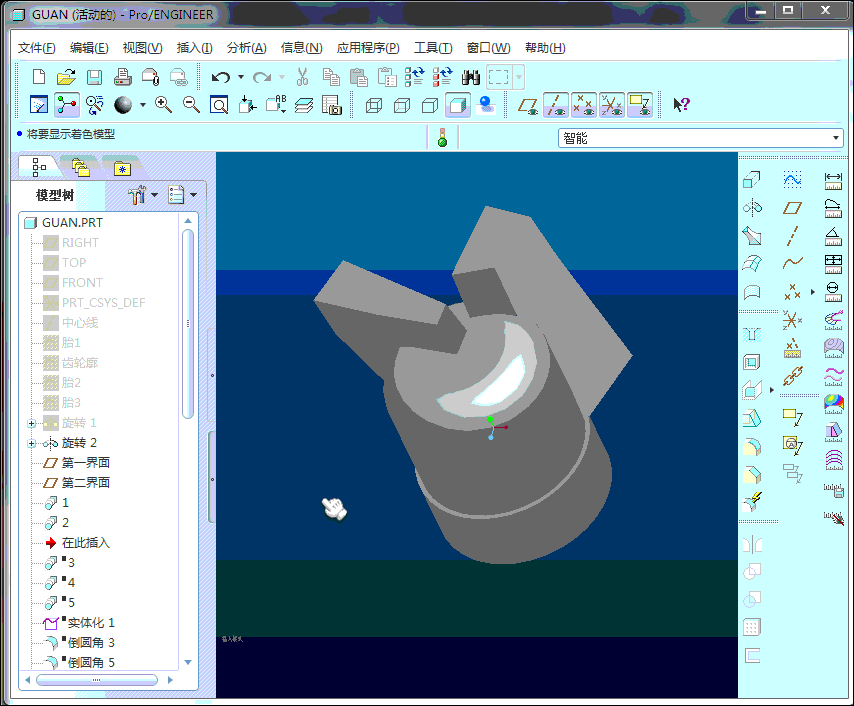Open the 视图(V) menu

coord(142,48)
